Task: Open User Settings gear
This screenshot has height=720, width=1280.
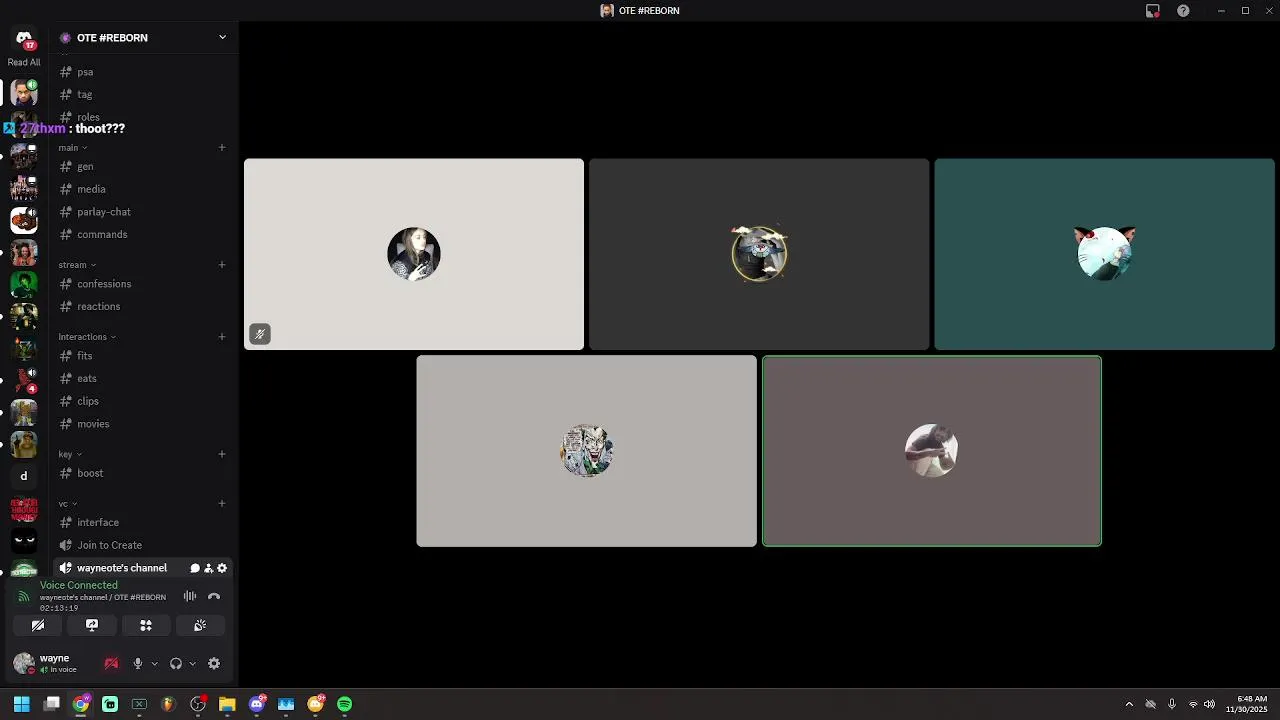Action: 214,663
